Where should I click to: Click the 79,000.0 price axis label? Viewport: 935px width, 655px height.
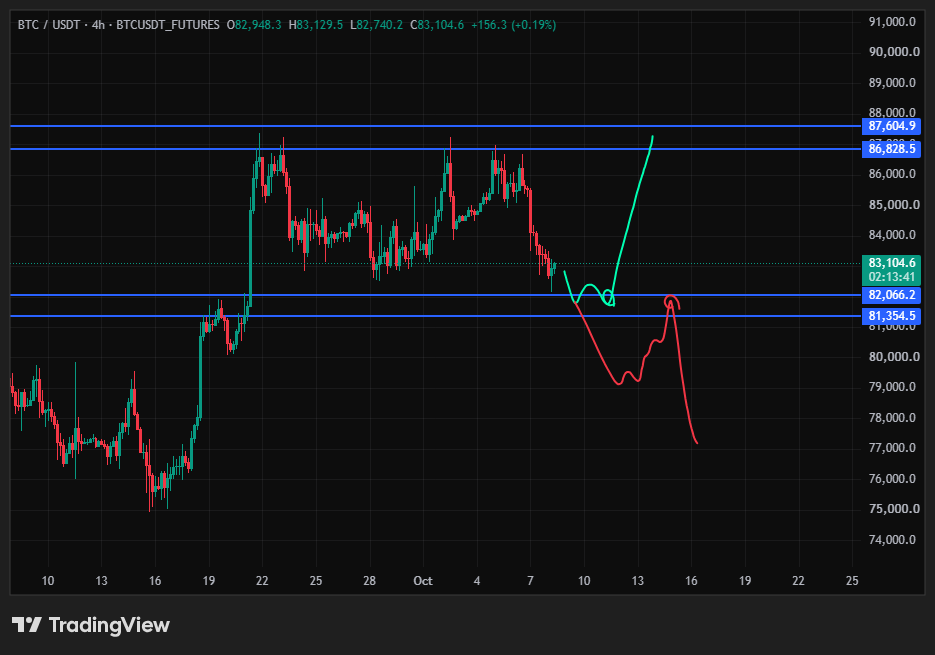[892, 387]
